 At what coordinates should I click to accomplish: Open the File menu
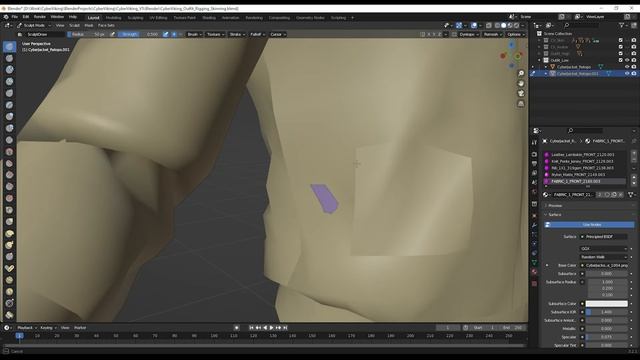tap(15, 17)
